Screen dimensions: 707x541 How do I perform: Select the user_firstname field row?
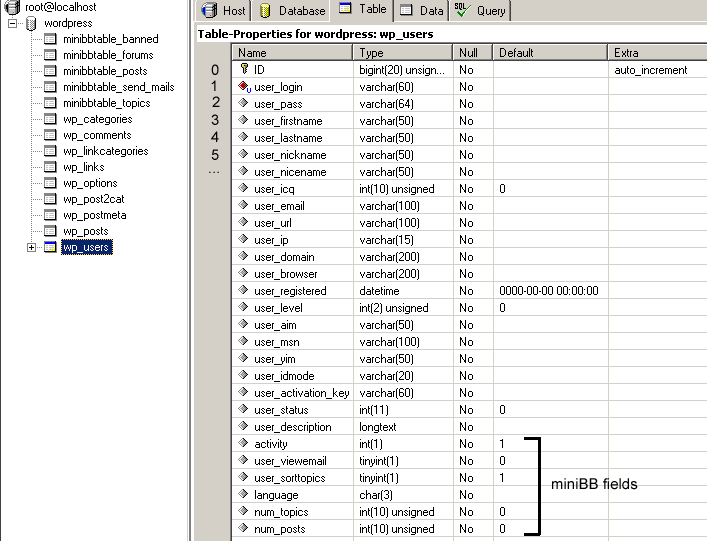tap(469, 121)
